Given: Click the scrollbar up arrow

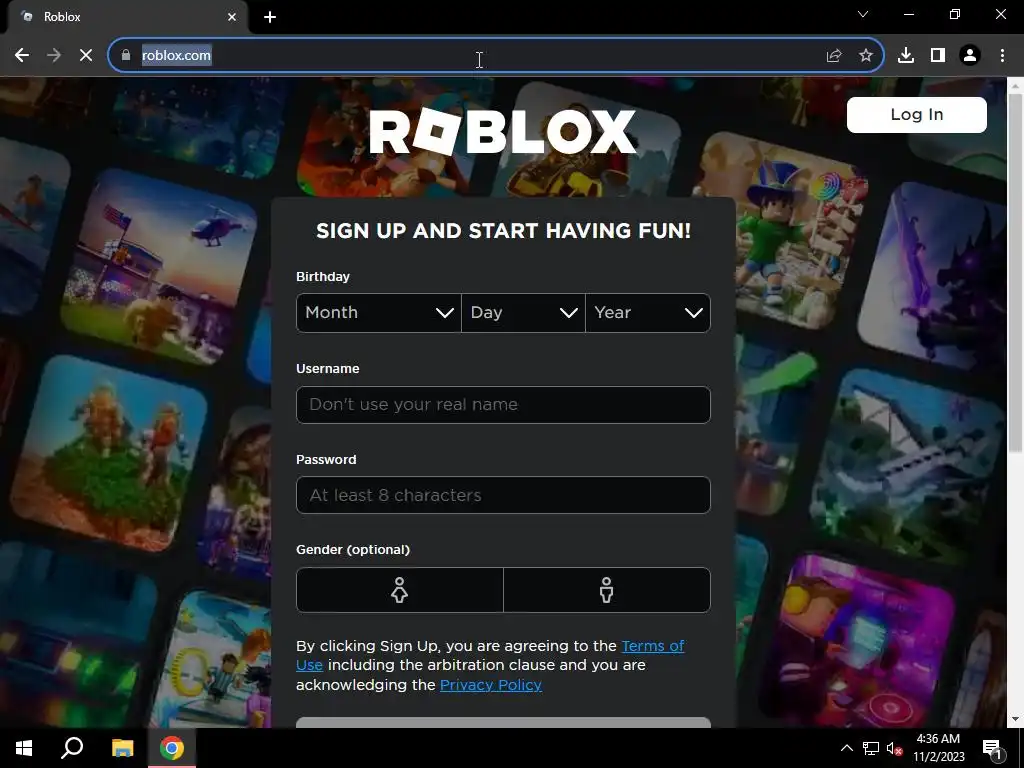Looking at the screenshot, I should pyautogui.click(x=1016, y=85).
